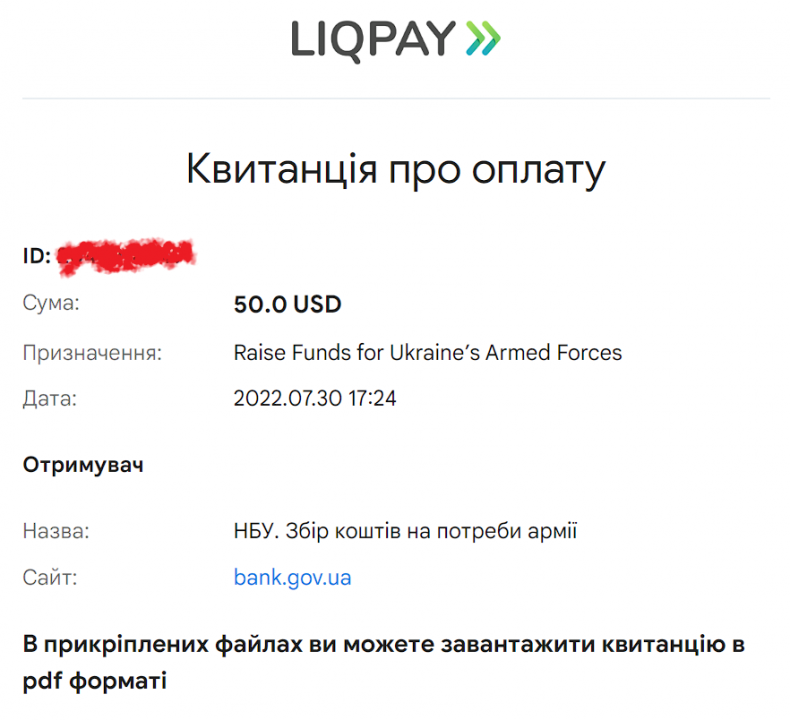Click the "Дата:" label
The image size is (790, 720).
50,398
